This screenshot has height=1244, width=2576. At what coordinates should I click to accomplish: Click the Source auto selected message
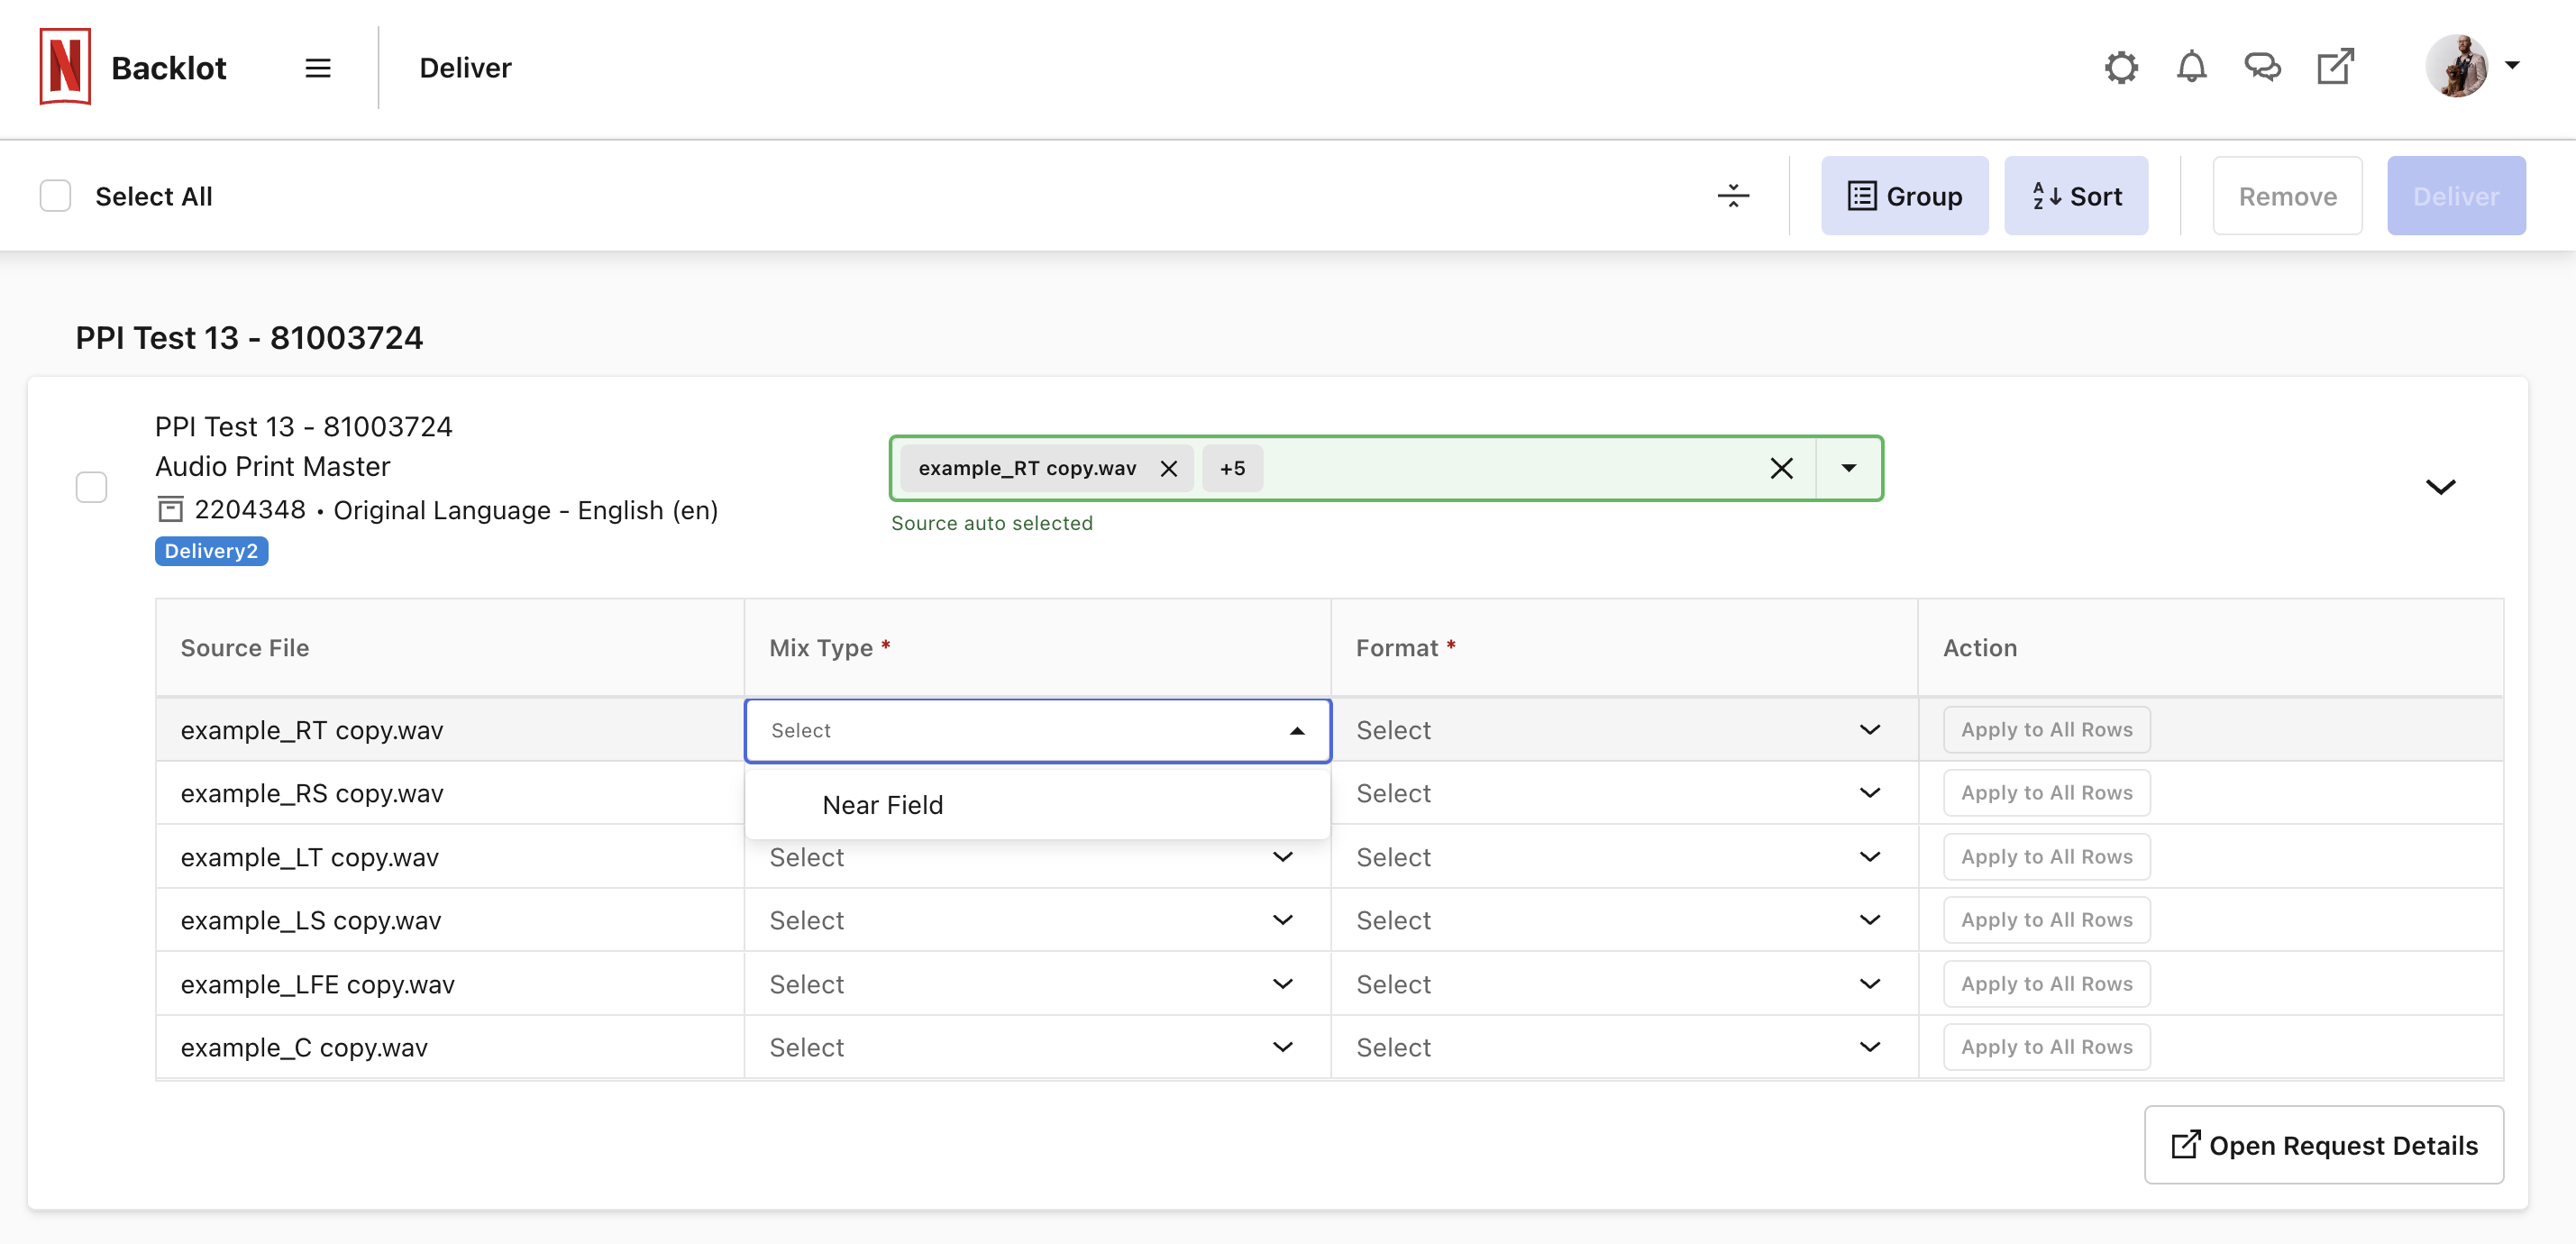pyautogui.click(x=991, y=523)
